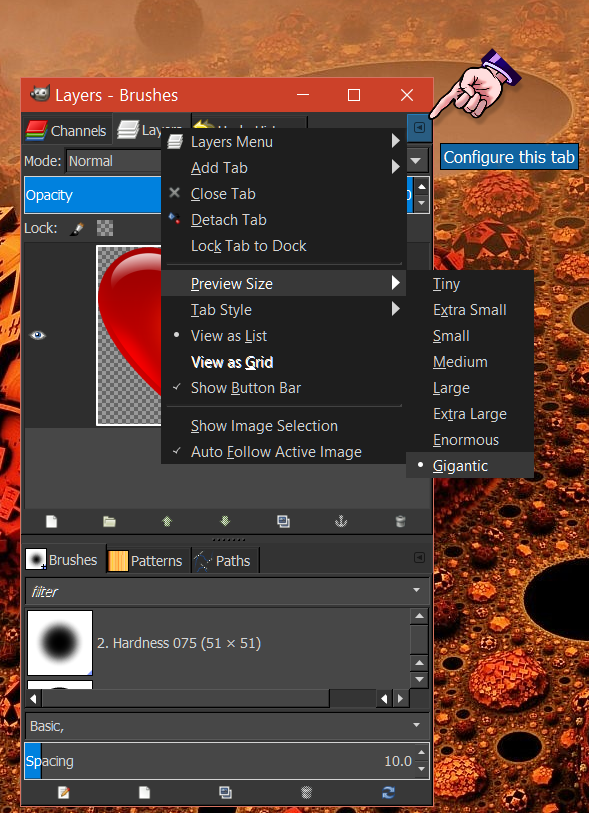Refresh brushes with the blue refresh icon
The height and width of the screenshot is (813, 589).
(388, 792)
